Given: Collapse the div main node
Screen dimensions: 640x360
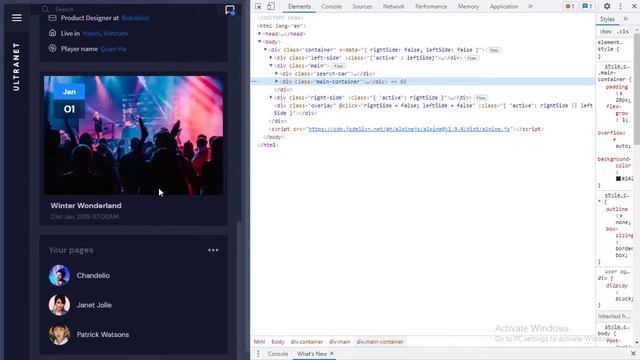Looking at the screenshot, I should 271,65.
